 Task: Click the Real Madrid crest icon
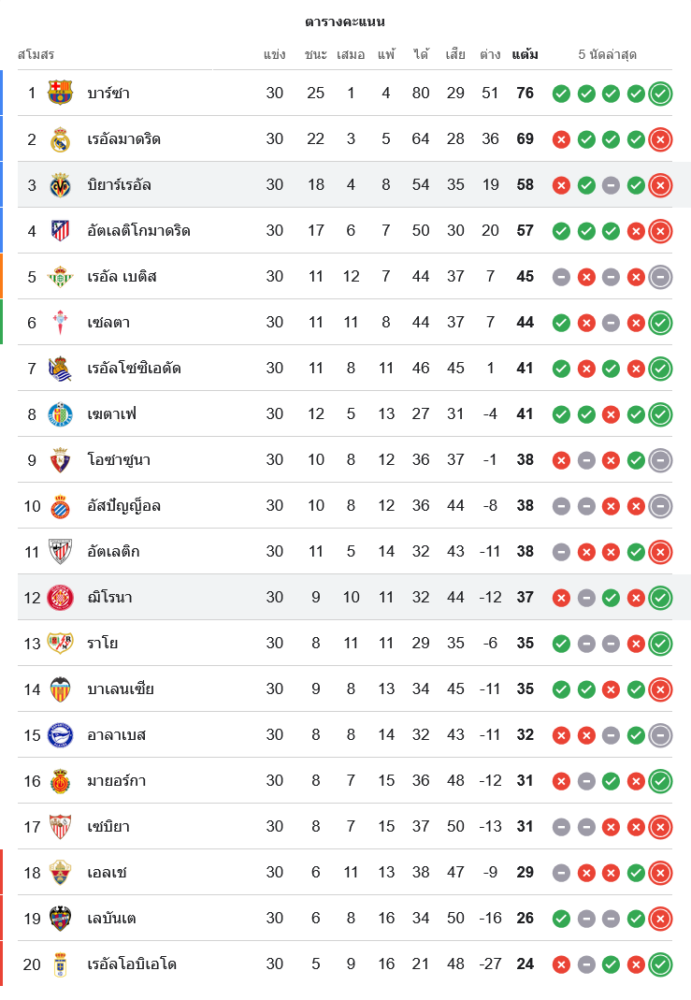click(x=60, y=139)
